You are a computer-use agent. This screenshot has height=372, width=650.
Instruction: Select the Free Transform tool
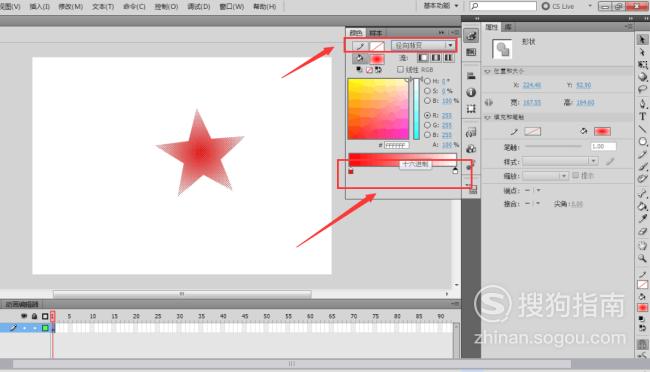(x=642, y=65)
